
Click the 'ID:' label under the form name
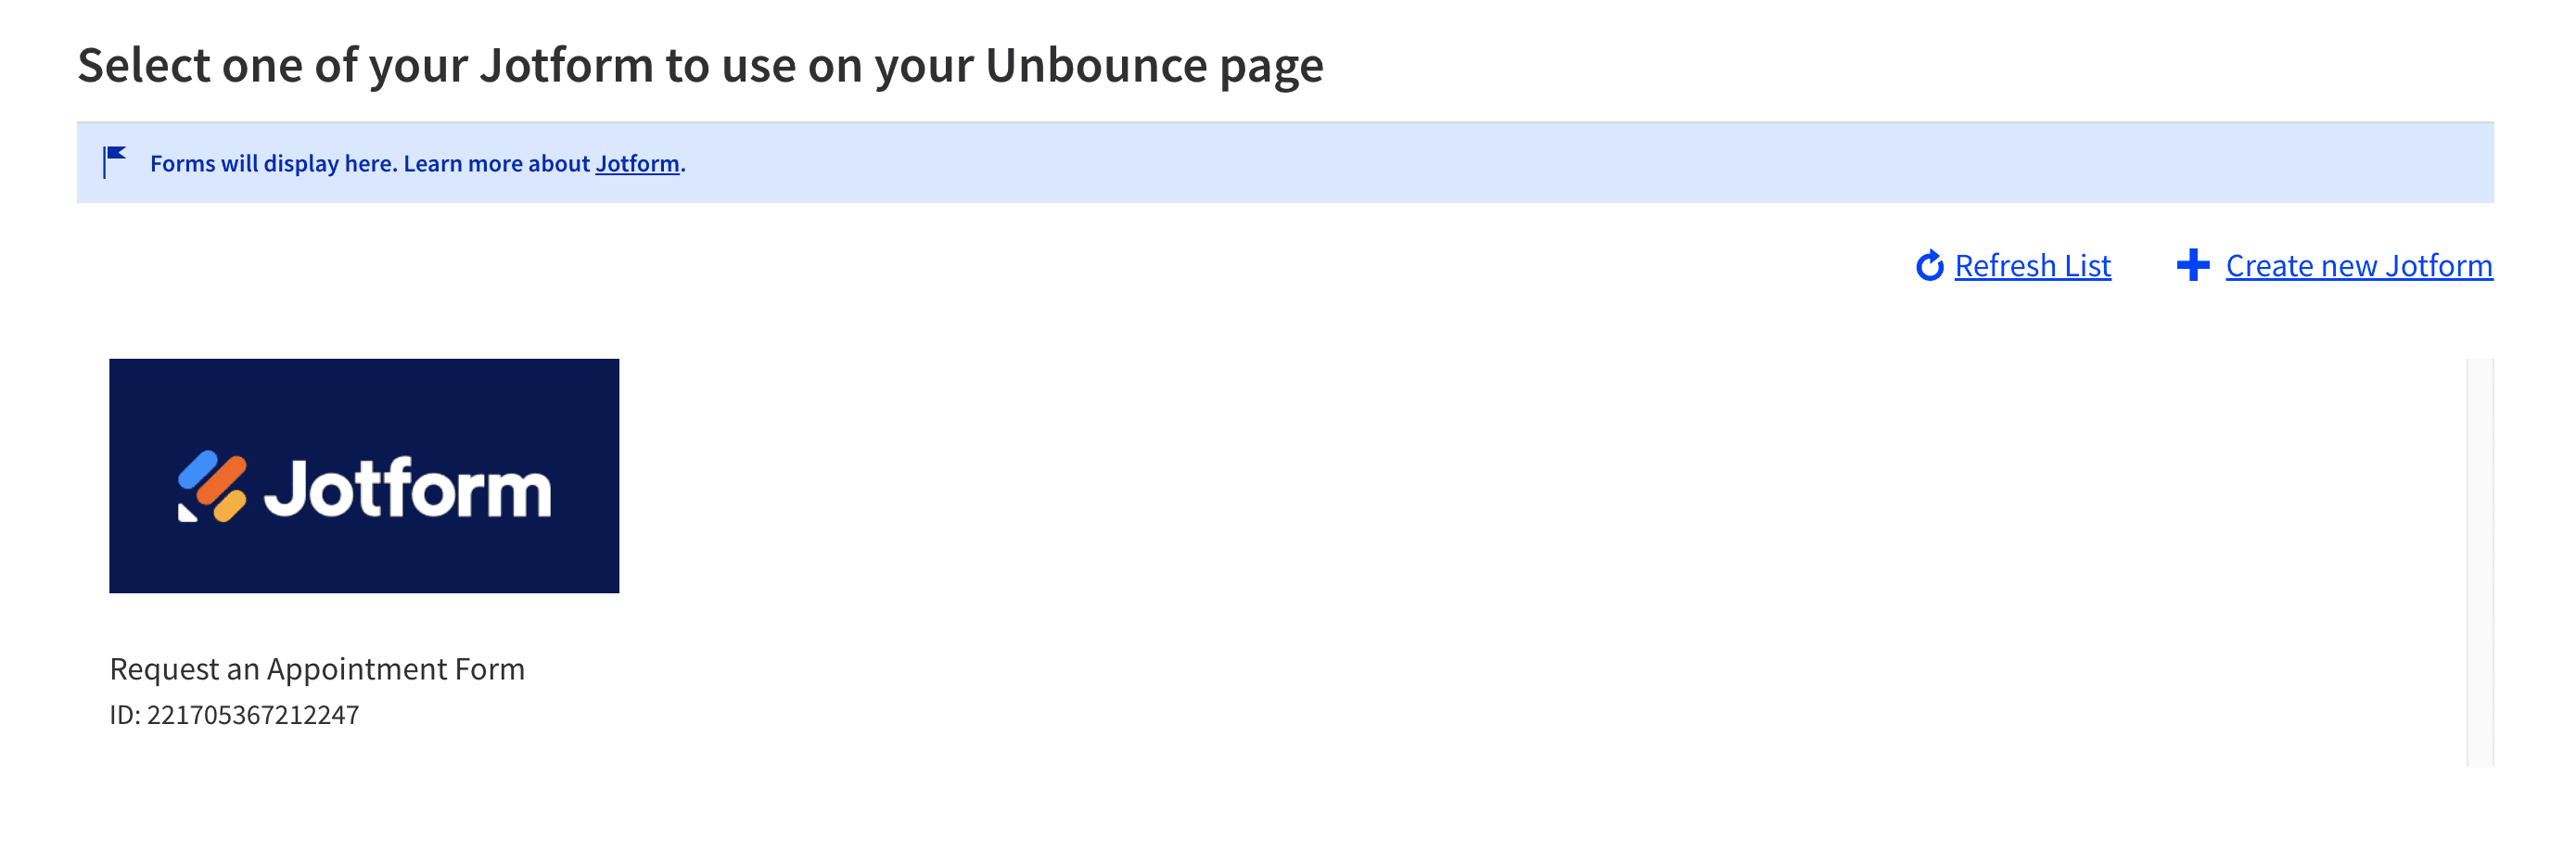tap(125, 715)
